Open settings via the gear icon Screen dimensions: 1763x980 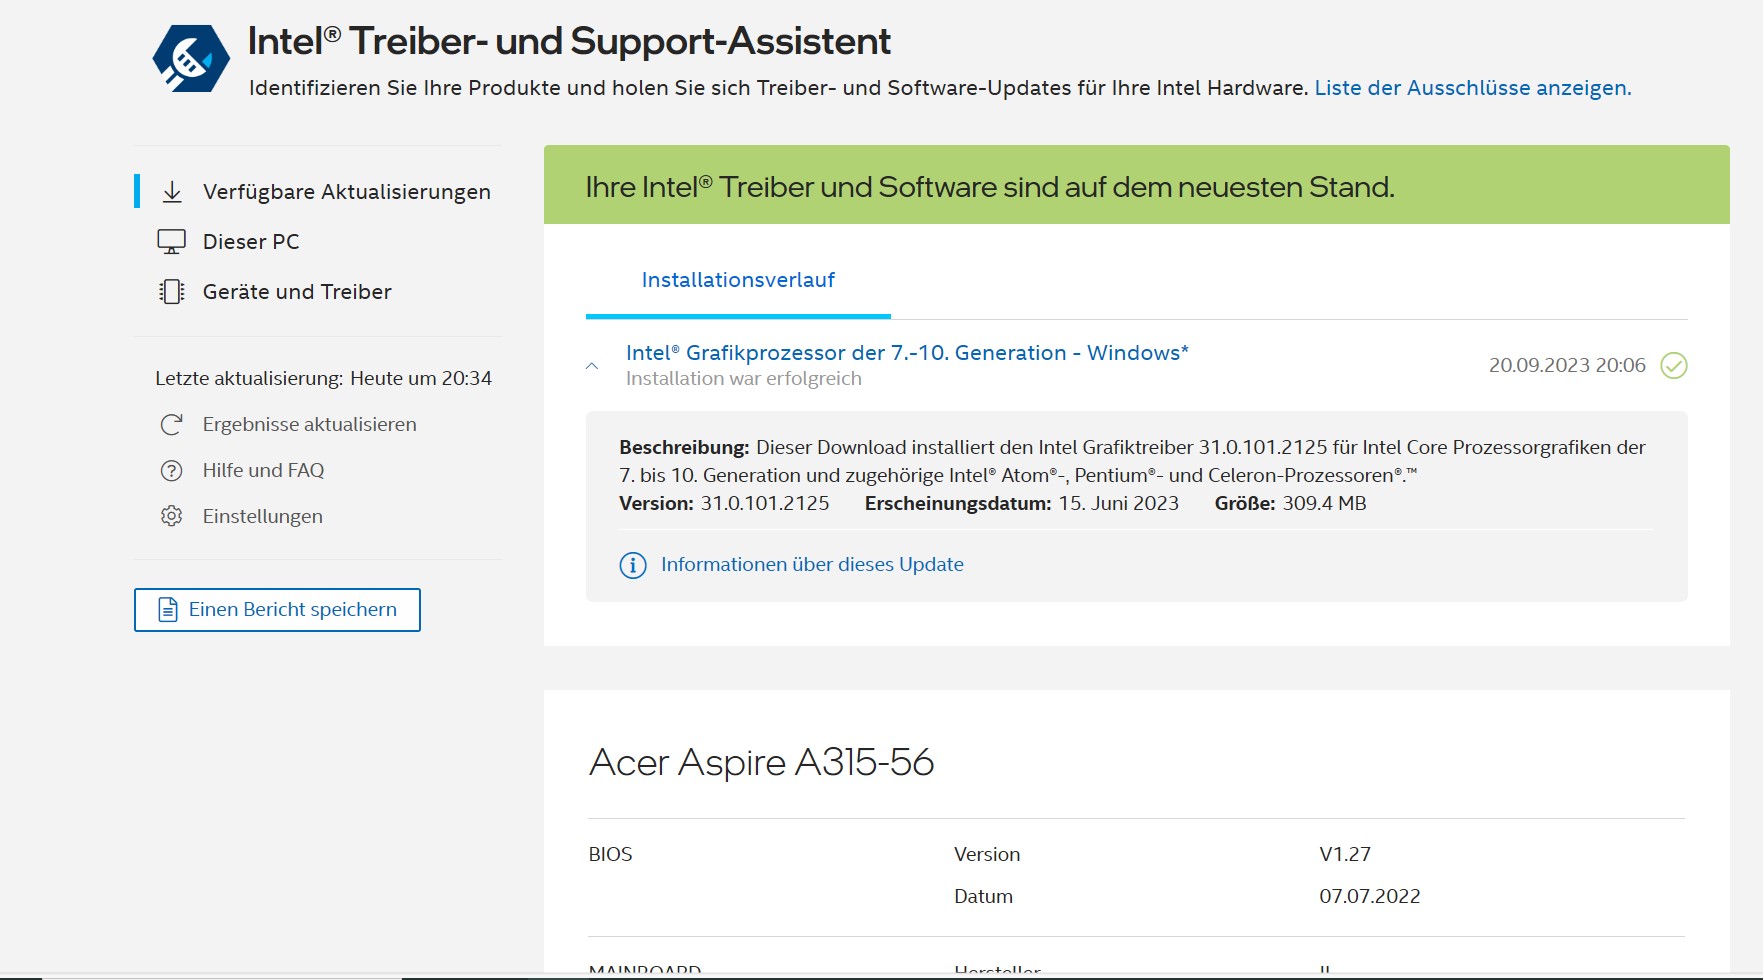172,517
